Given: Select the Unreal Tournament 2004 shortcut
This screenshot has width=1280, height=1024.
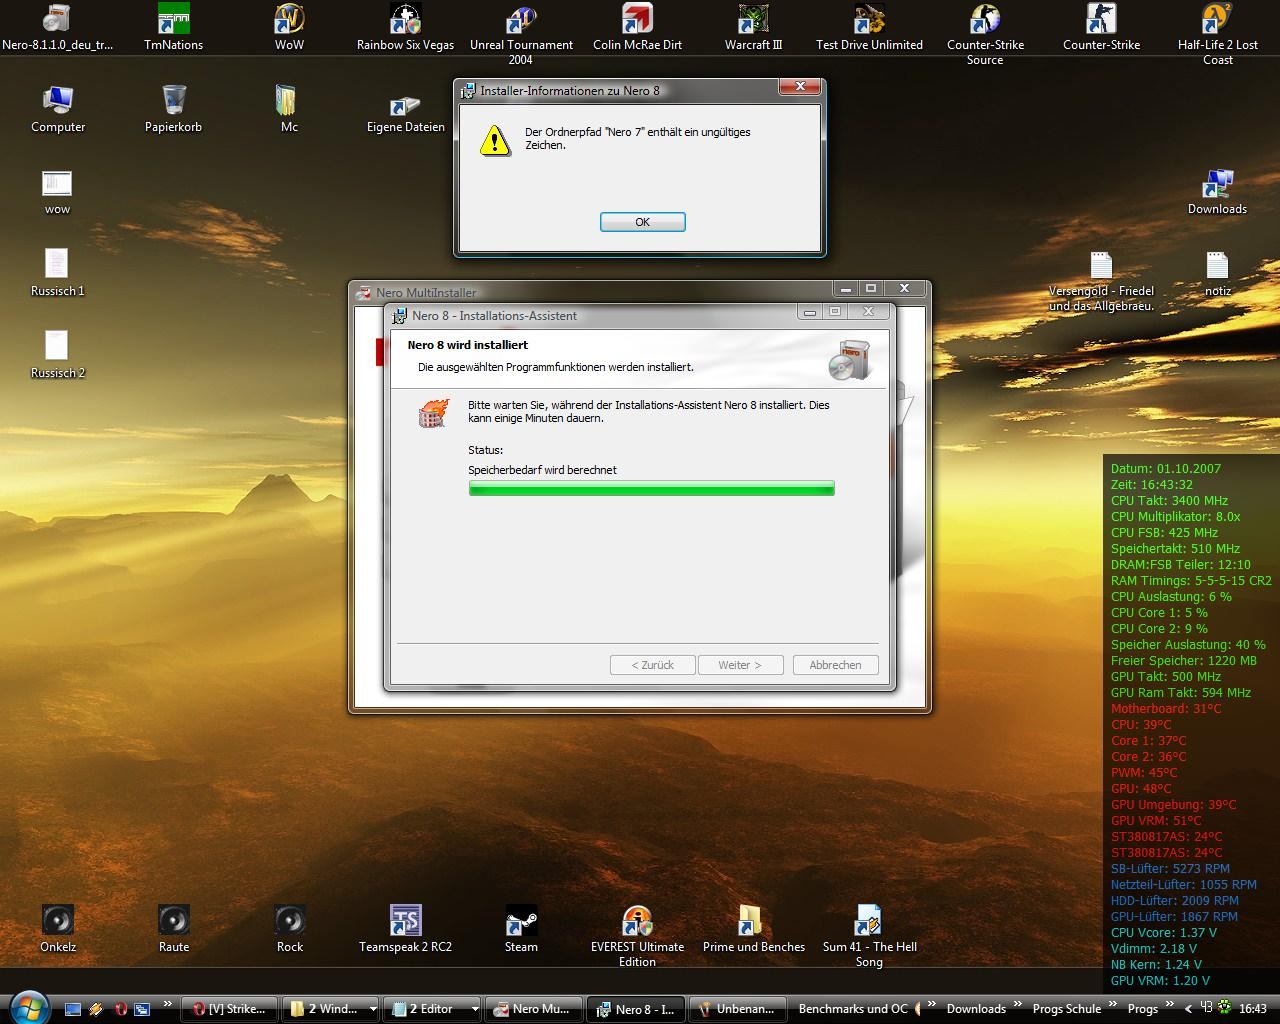Looking at the screenshot, I should [521, 35].
